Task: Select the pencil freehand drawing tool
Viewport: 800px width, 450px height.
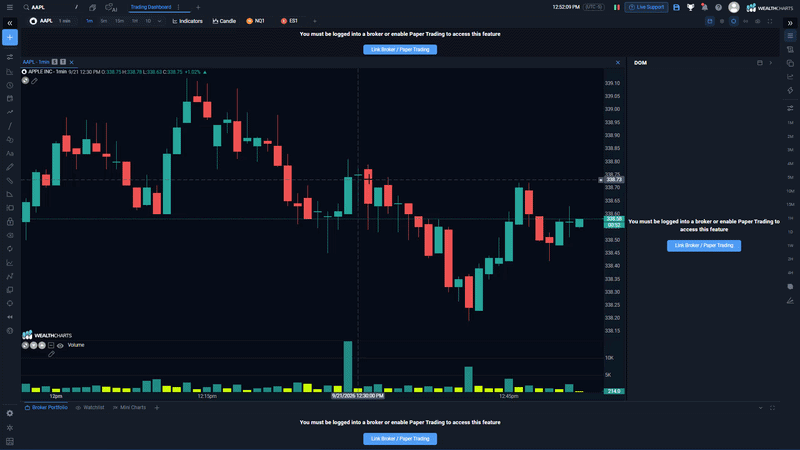Action: click(10, 167)
